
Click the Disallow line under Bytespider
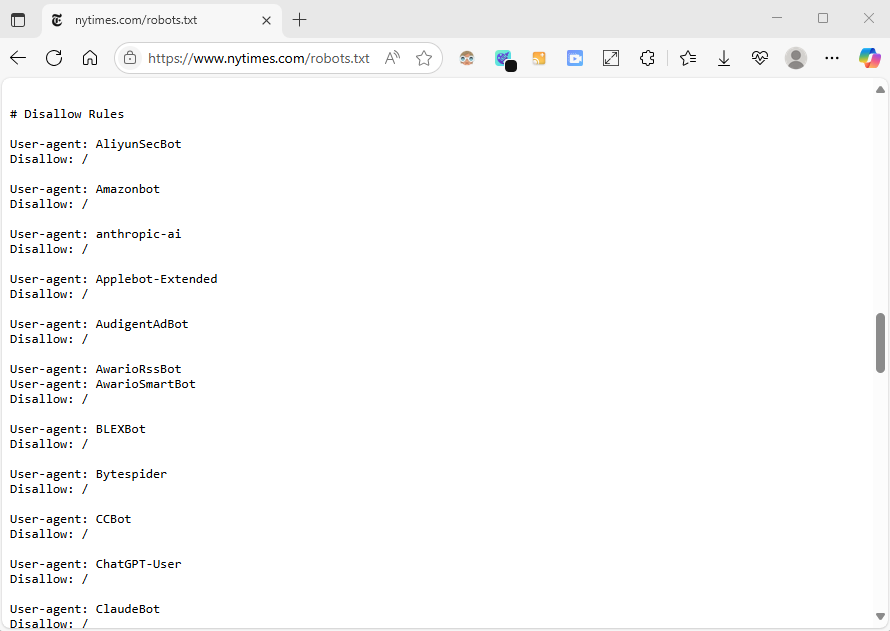(49, 489)
